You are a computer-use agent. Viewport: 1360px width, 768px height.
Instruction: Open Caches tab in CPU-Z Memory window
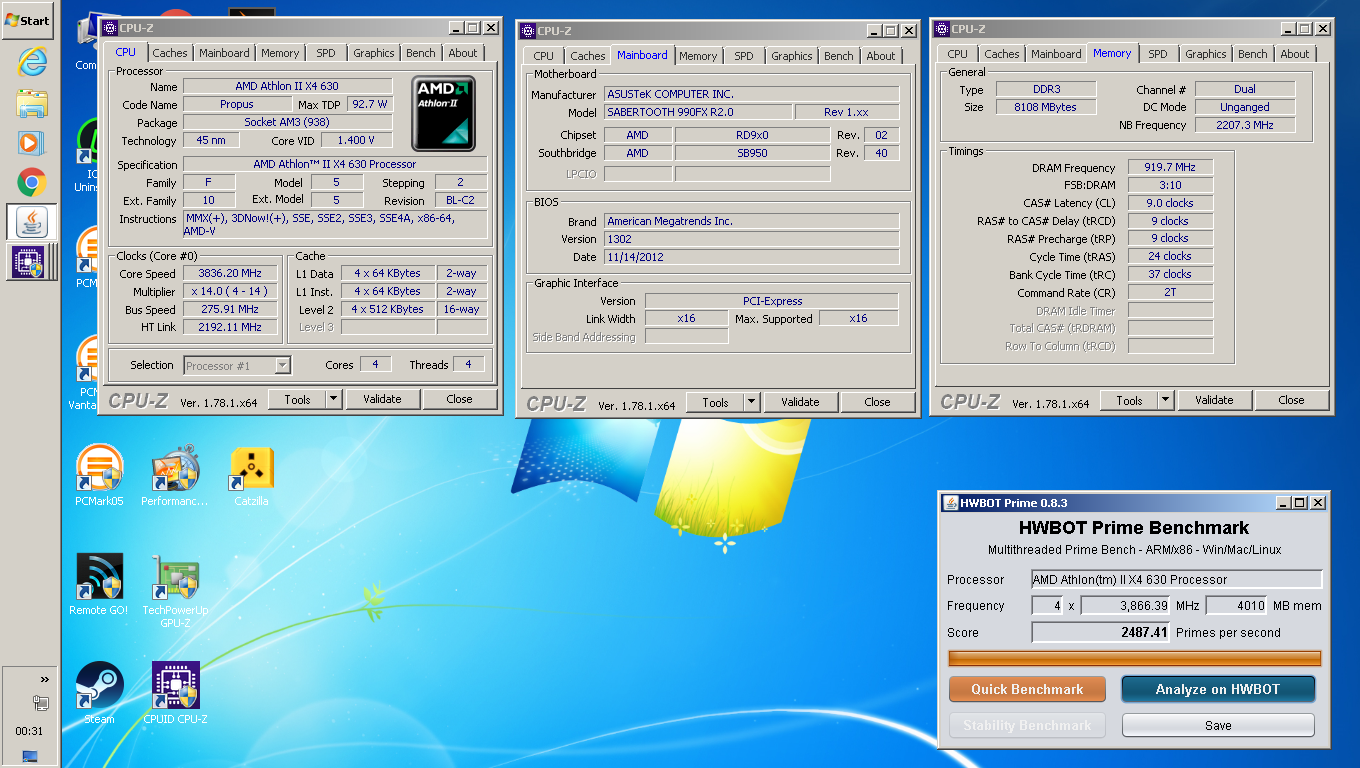click(x=1002, y=54)
